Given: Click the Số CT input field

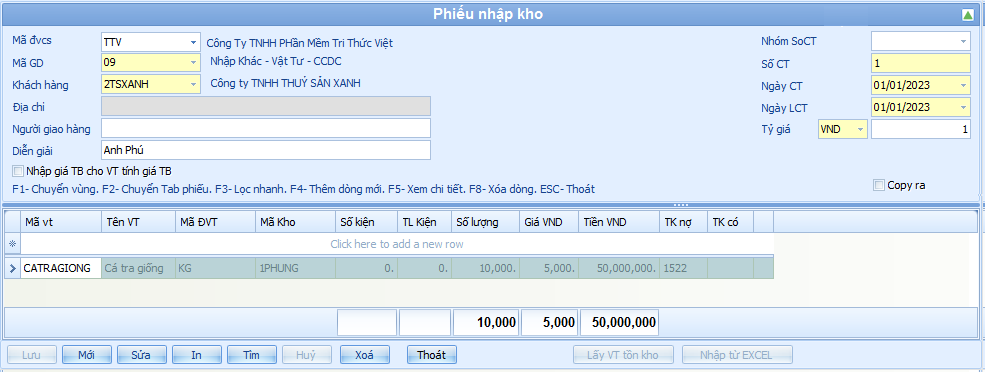Looking at the screenshot, I should 920,63.
